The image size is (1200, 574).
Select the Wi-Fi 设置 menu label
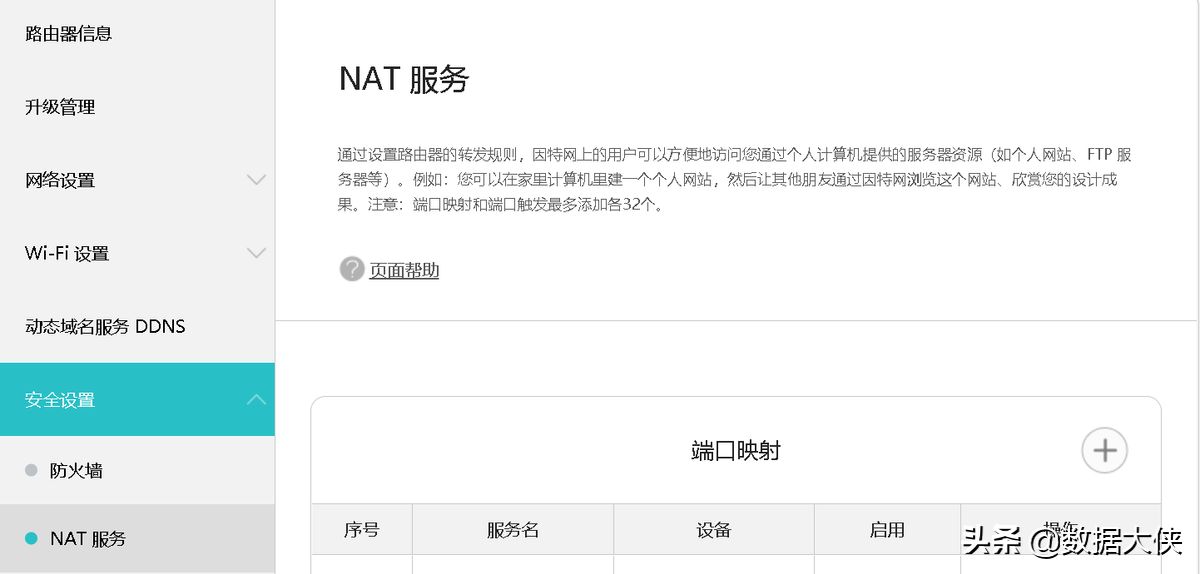pos(67,253)
